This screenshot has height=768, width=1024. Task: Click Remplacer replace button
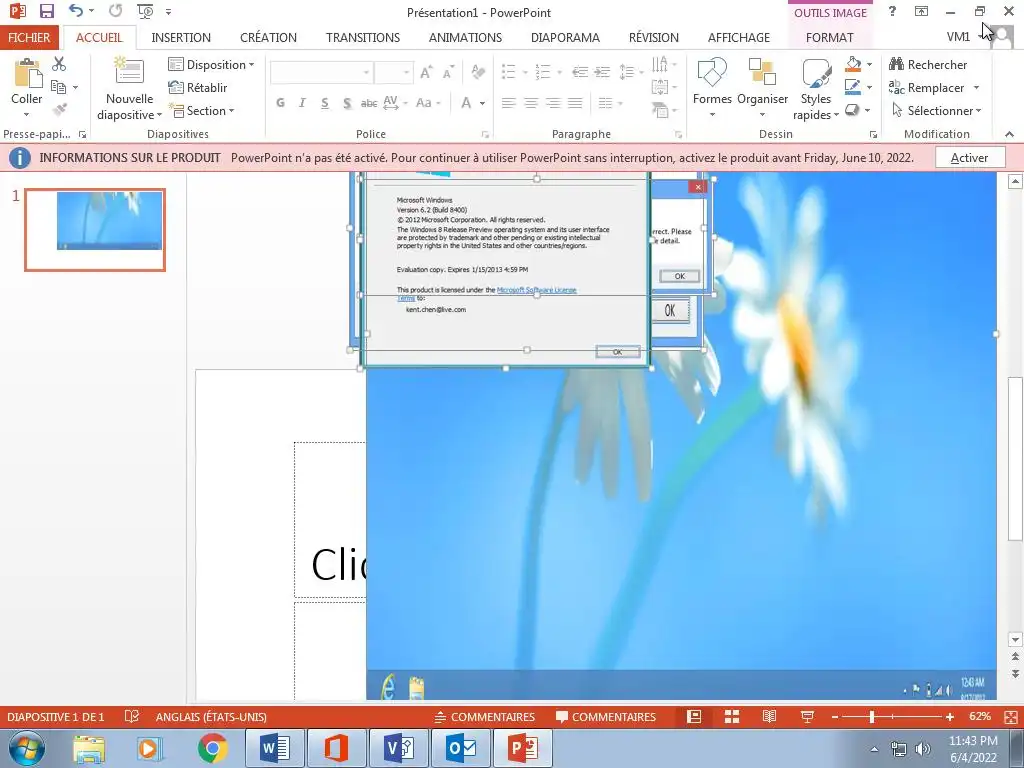926,87
